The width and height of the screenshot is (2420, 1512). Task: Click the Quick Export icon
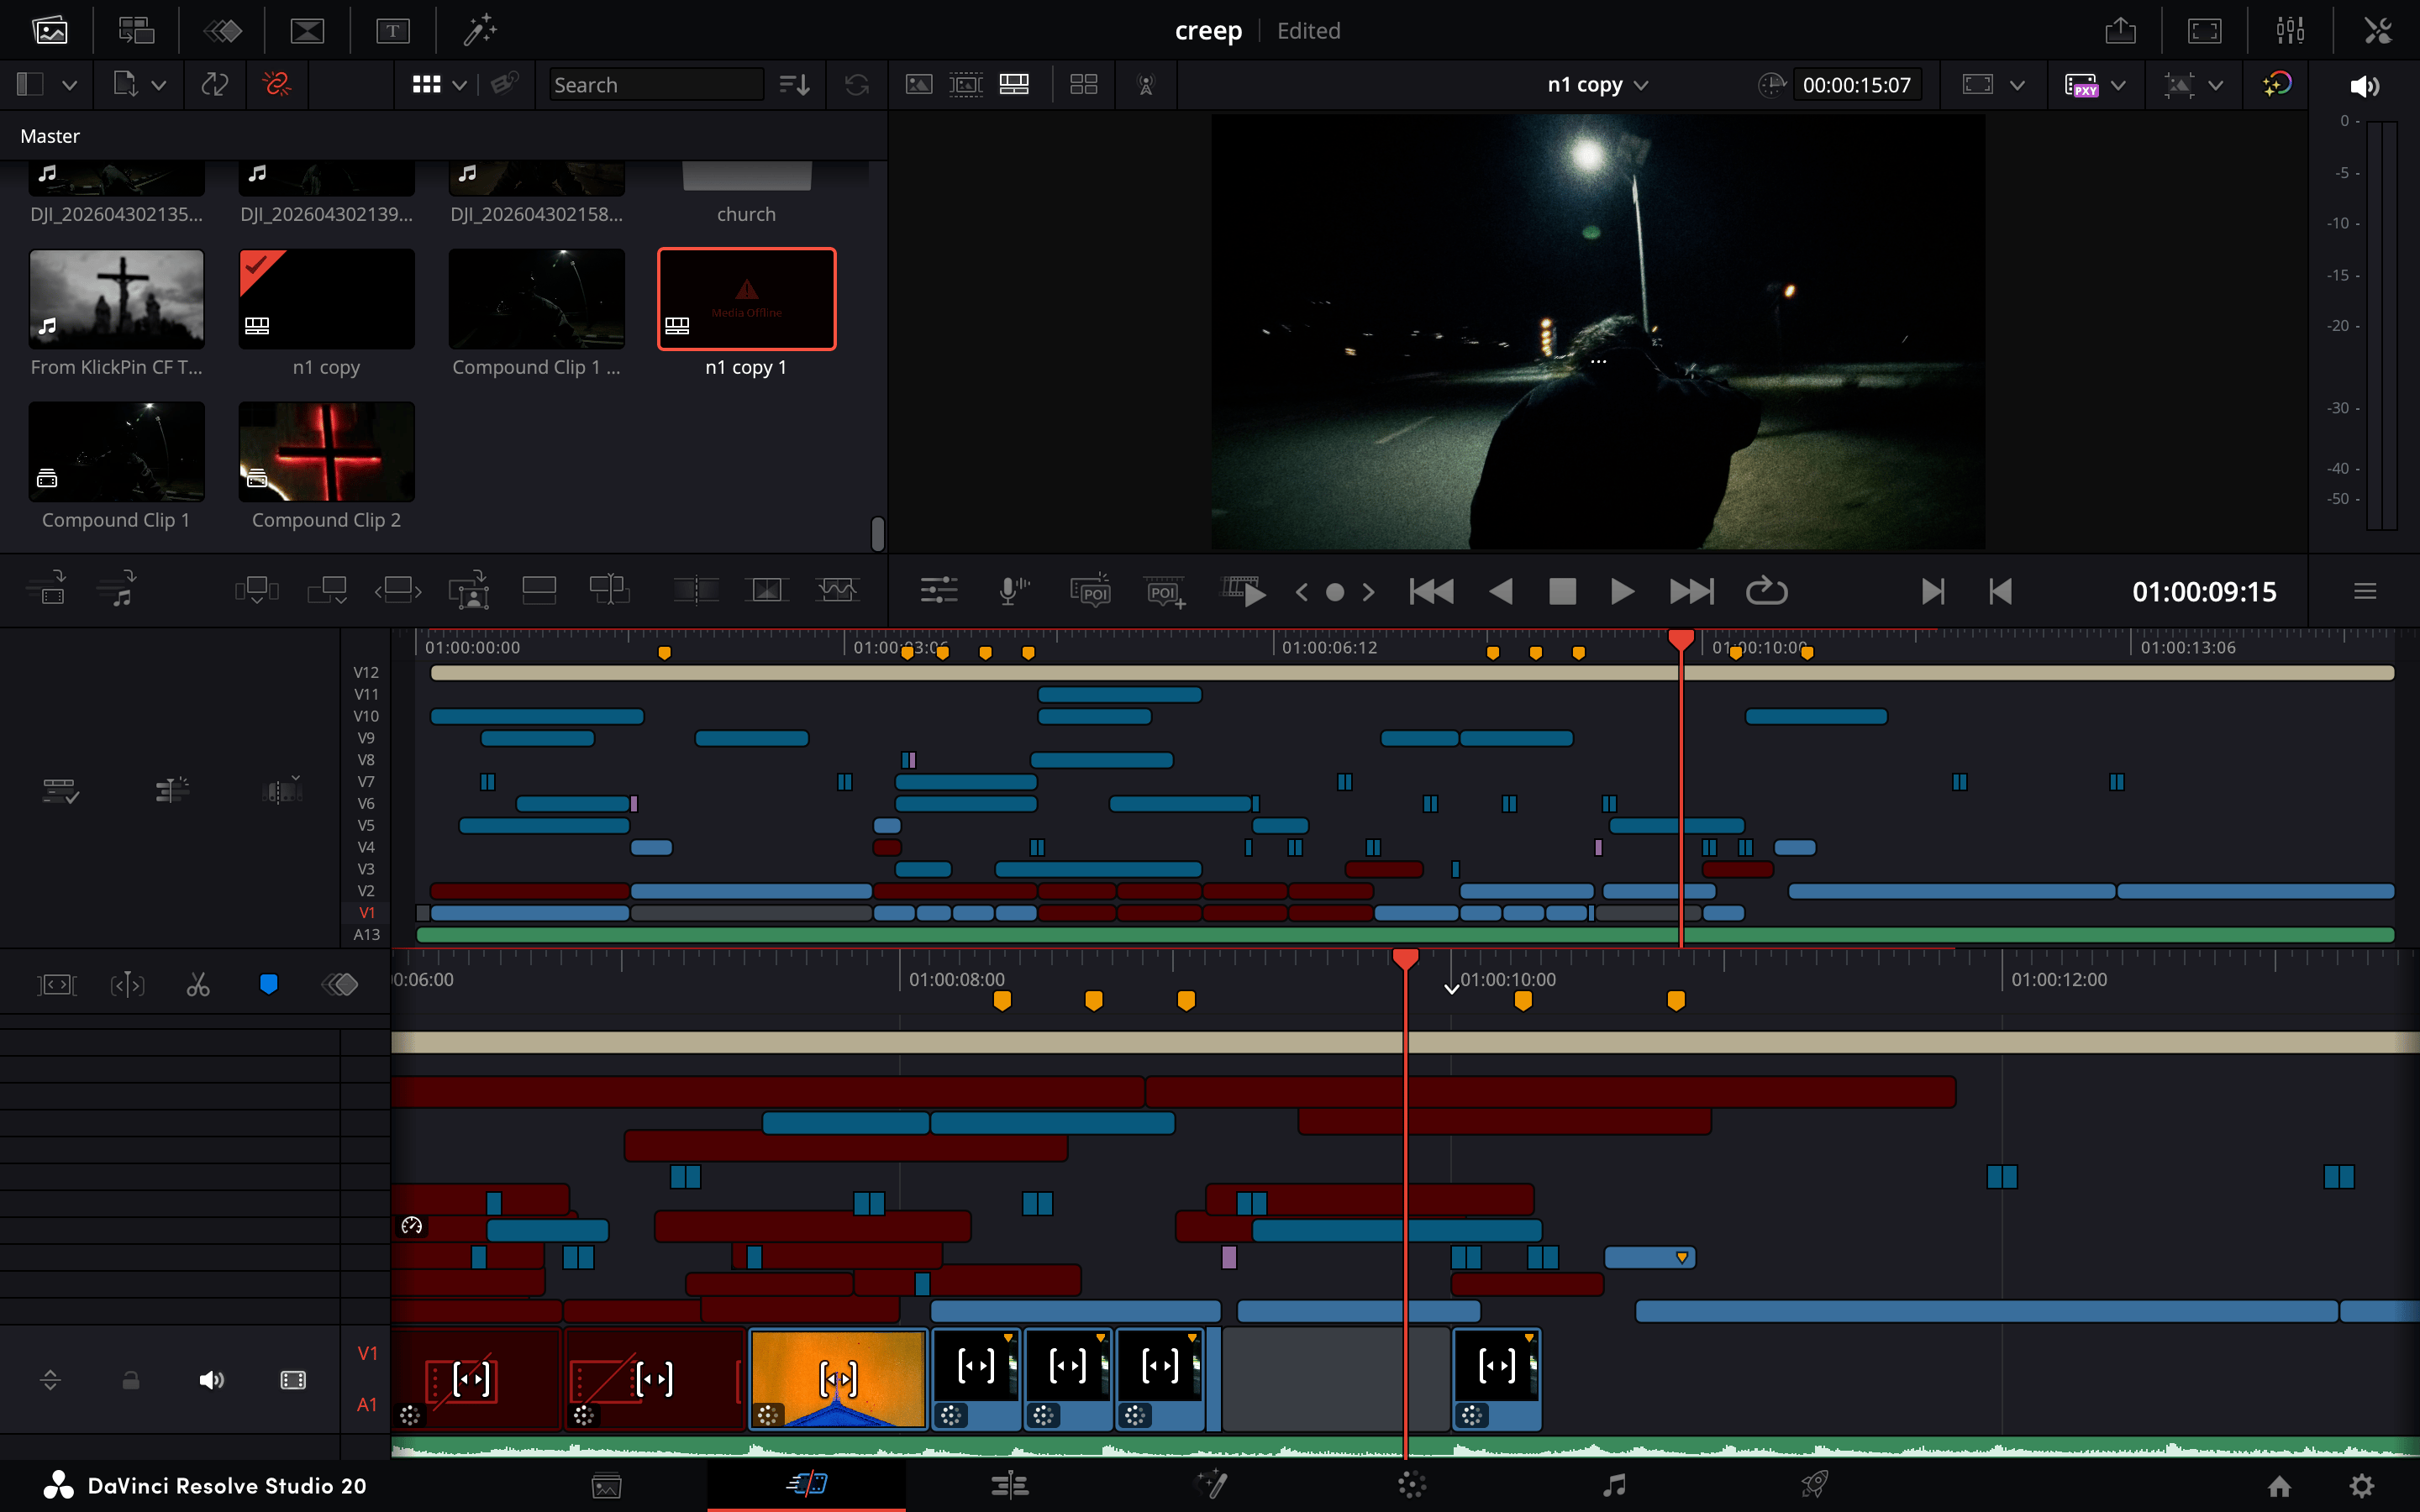[2120, 31]
